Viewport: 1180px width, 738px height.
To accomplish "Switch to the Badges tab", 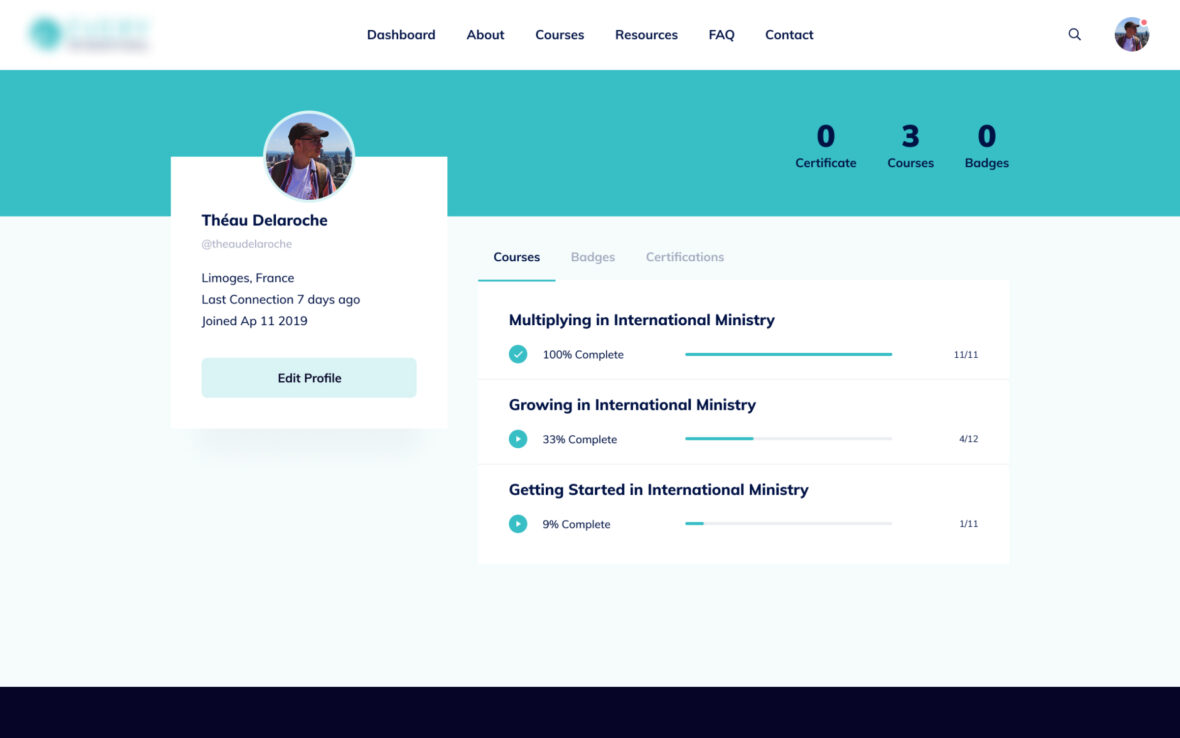I will 593,257.
